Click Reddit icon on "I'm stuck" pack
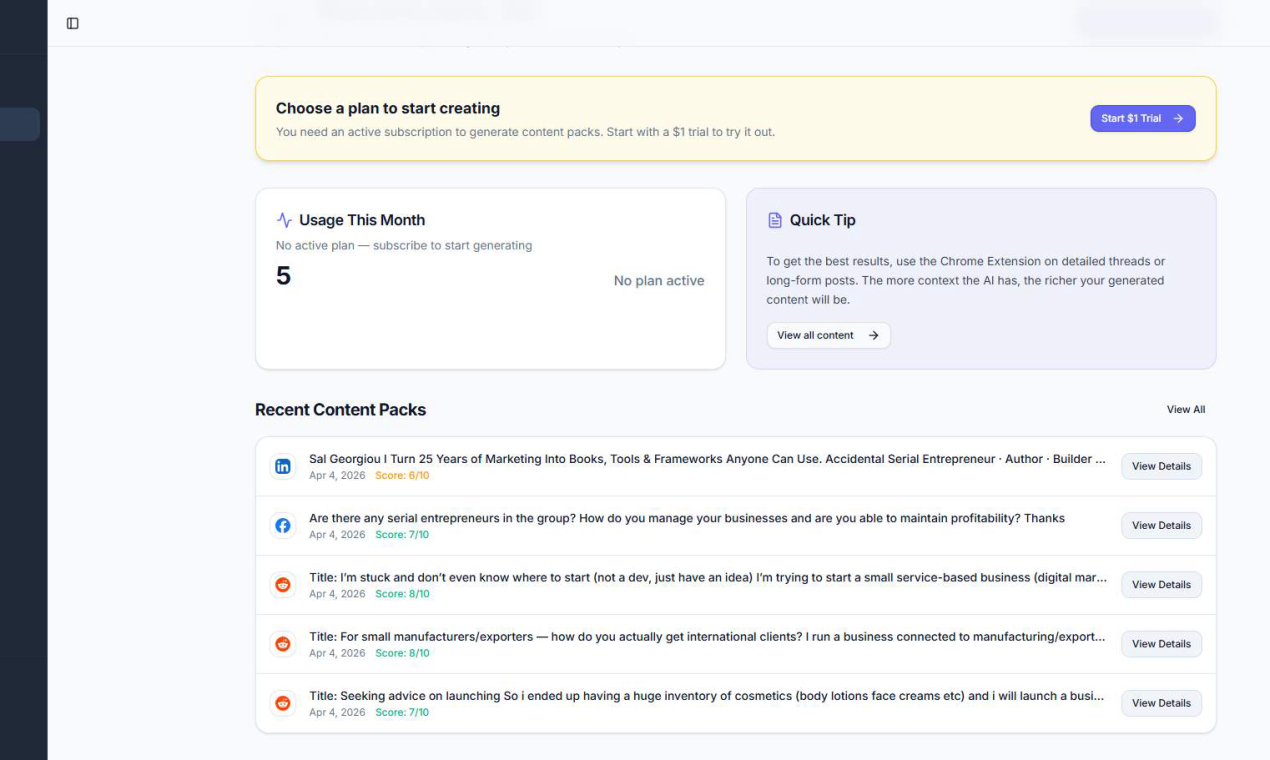Screen dimensions: 1270x760 point(283,585)
